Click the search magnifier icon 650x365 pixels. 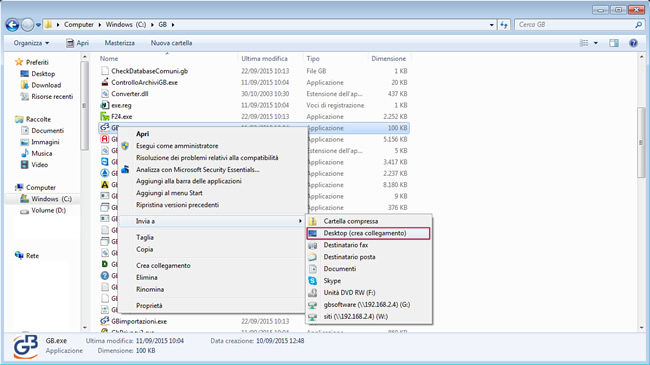tap(638, 25)
